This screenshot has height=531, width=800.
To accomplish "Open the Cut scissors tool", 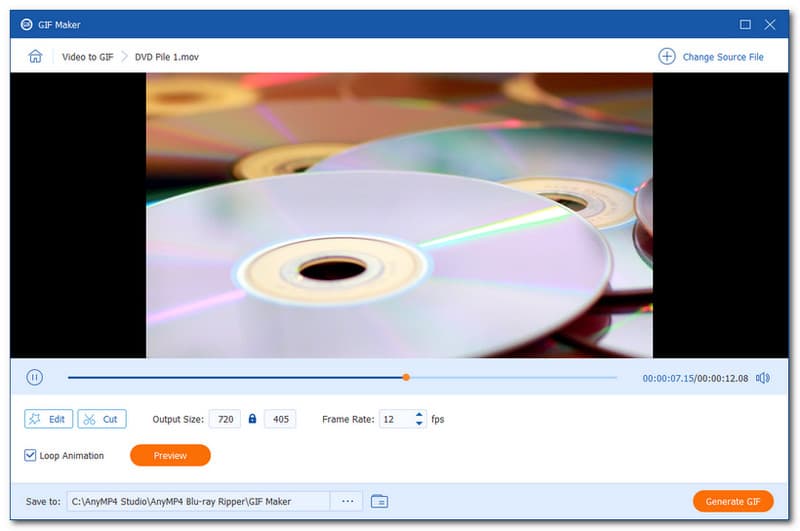I will tap(102, 419).
